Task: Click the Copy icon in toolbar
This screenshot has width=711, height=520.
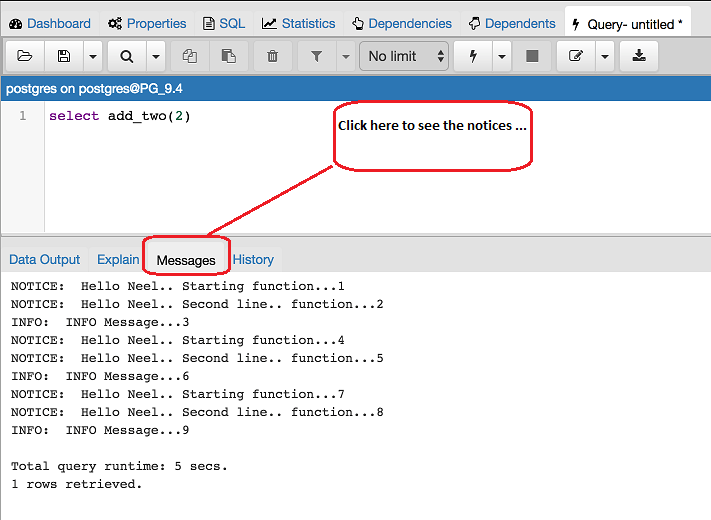Action: coord(190,56)
